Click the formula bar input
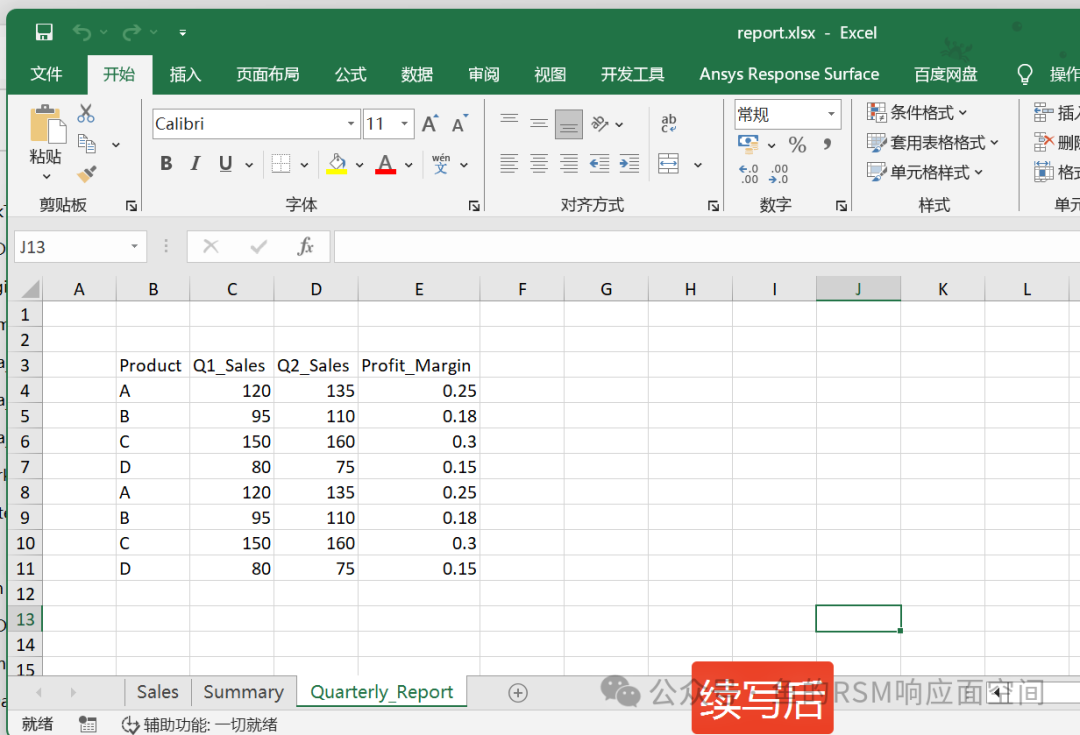 [707, 247]
